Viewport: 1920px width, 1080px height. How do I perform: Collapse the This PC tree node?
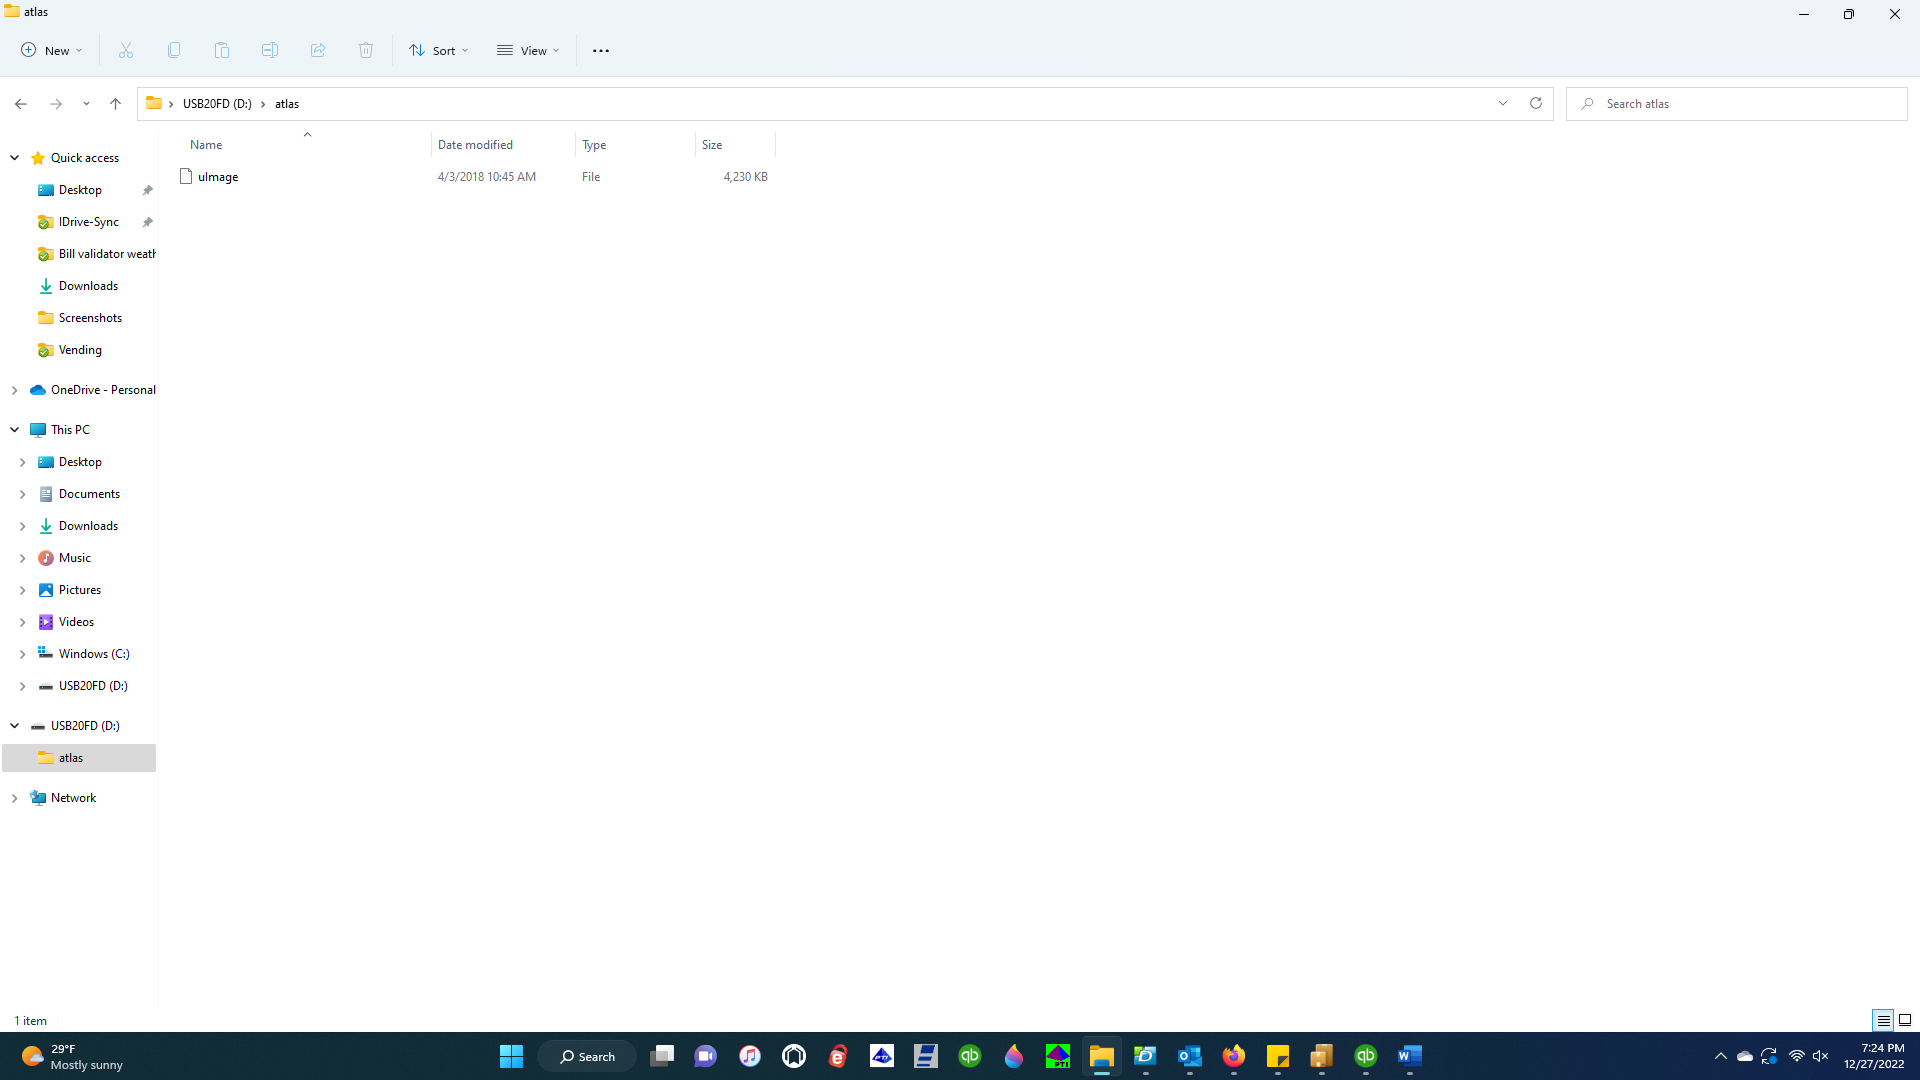(15, 430)
